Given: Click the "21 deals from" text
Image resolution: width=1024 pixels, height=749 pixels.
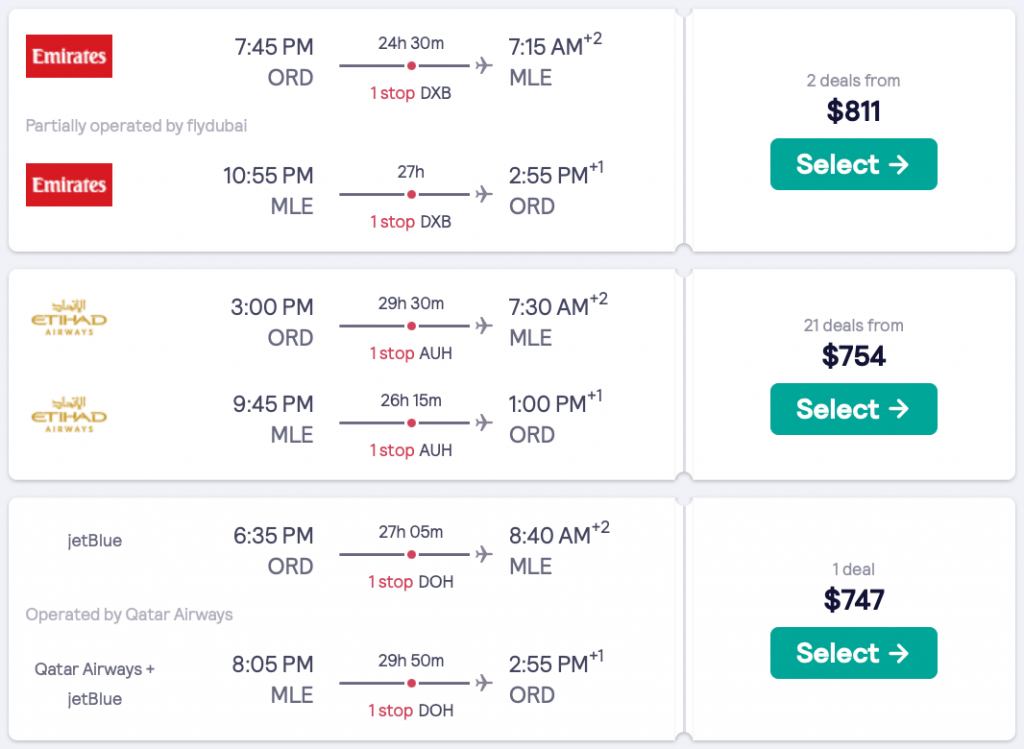Looking at the screenshot, I should click(x=853, y=325).
